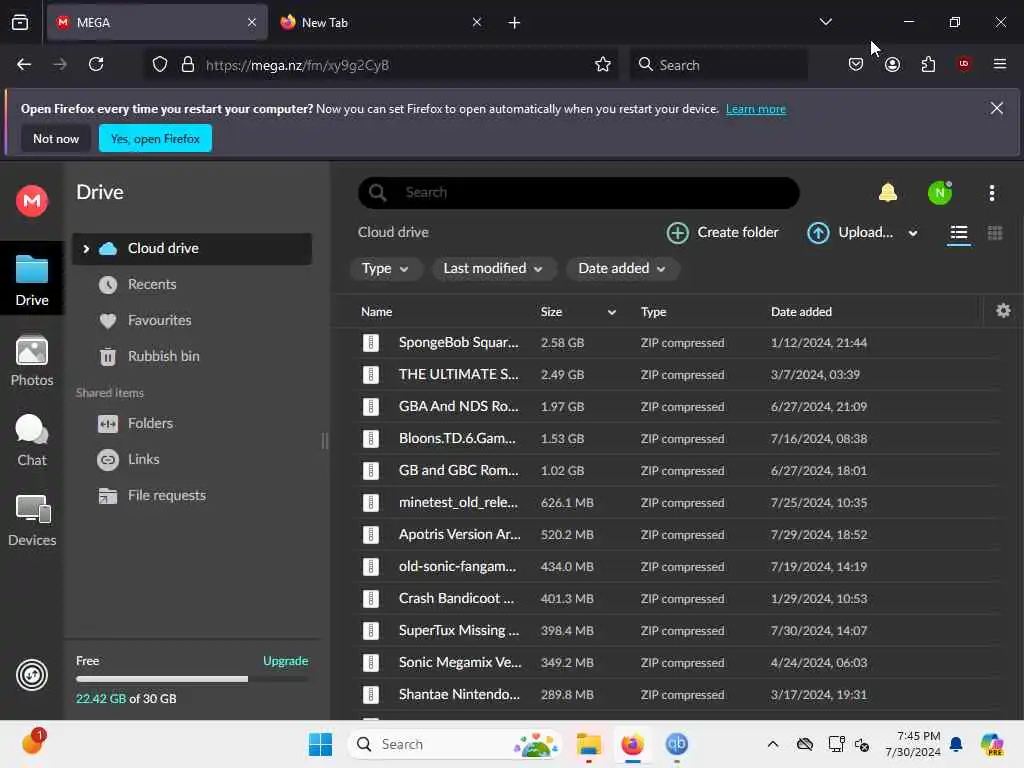Viewport: 1024px width, 768px height.
Task: Open Save to Pocket icon
Action: pyautogui.click(x=856, y=64)
